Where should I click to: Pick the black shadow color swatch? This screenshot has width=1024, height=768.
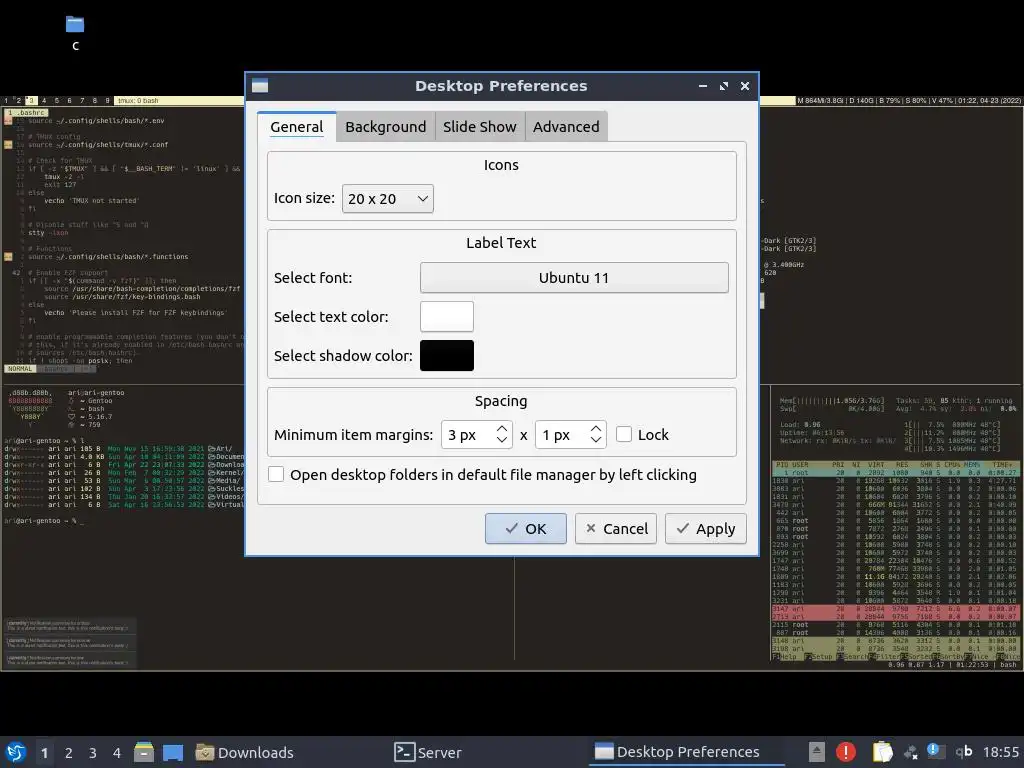click(x=447, y=355)
